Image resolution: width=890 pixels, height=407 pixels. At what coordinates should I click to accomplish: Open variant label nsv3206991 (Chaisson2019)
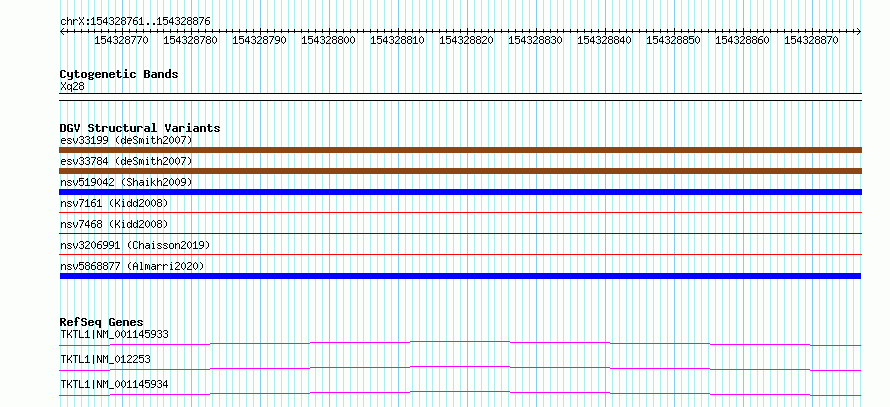point(135,245)
